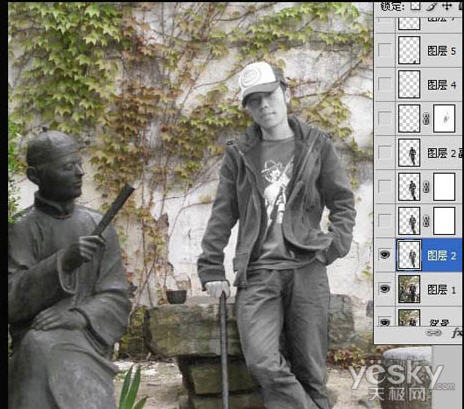Viewport: 464px width, 409px height.
Task: Enable the lock transparent pixels icon
Action: 415,6
